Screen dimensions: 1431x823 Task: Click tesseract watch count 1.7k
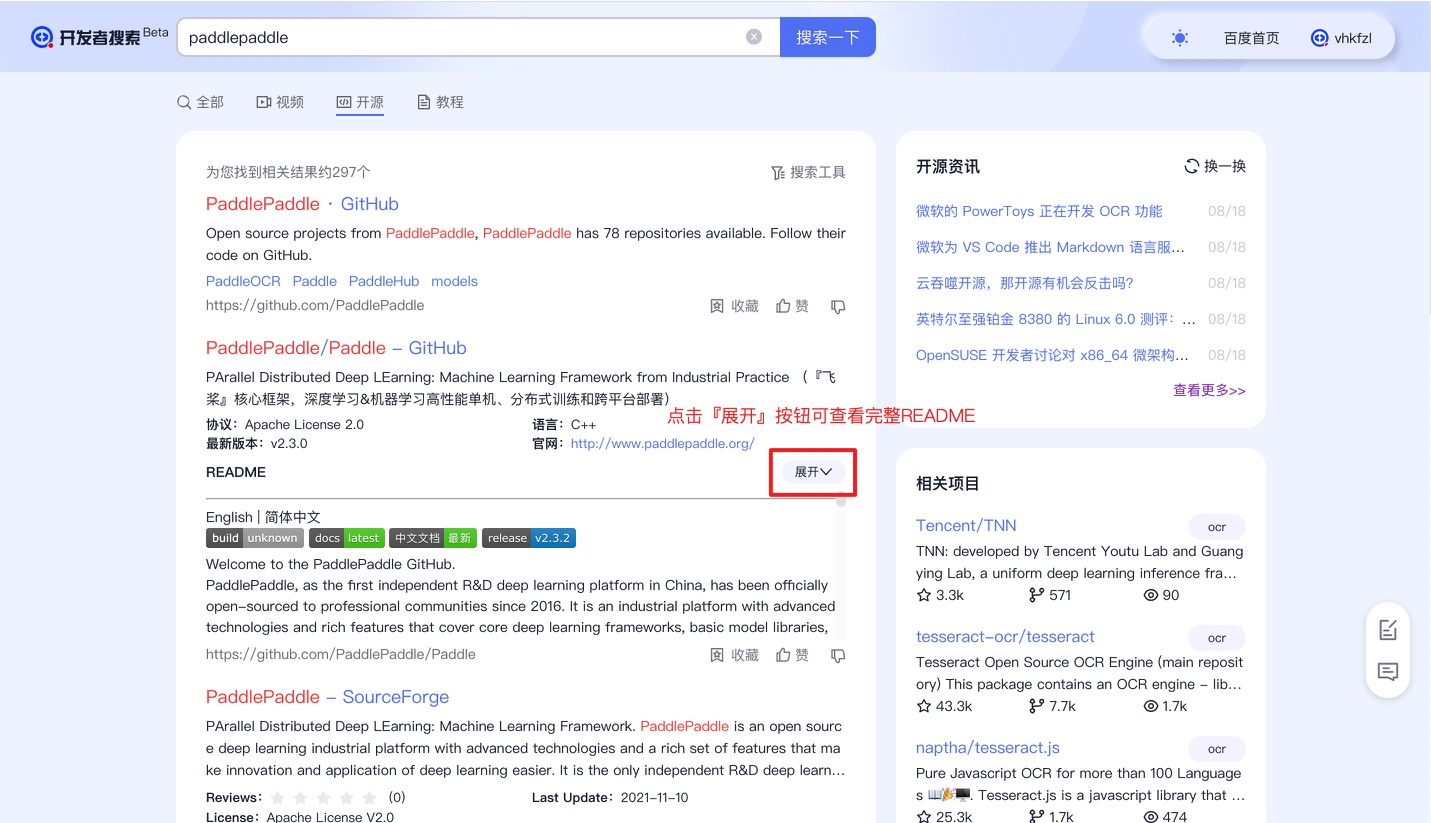[x=1165, y=706]
